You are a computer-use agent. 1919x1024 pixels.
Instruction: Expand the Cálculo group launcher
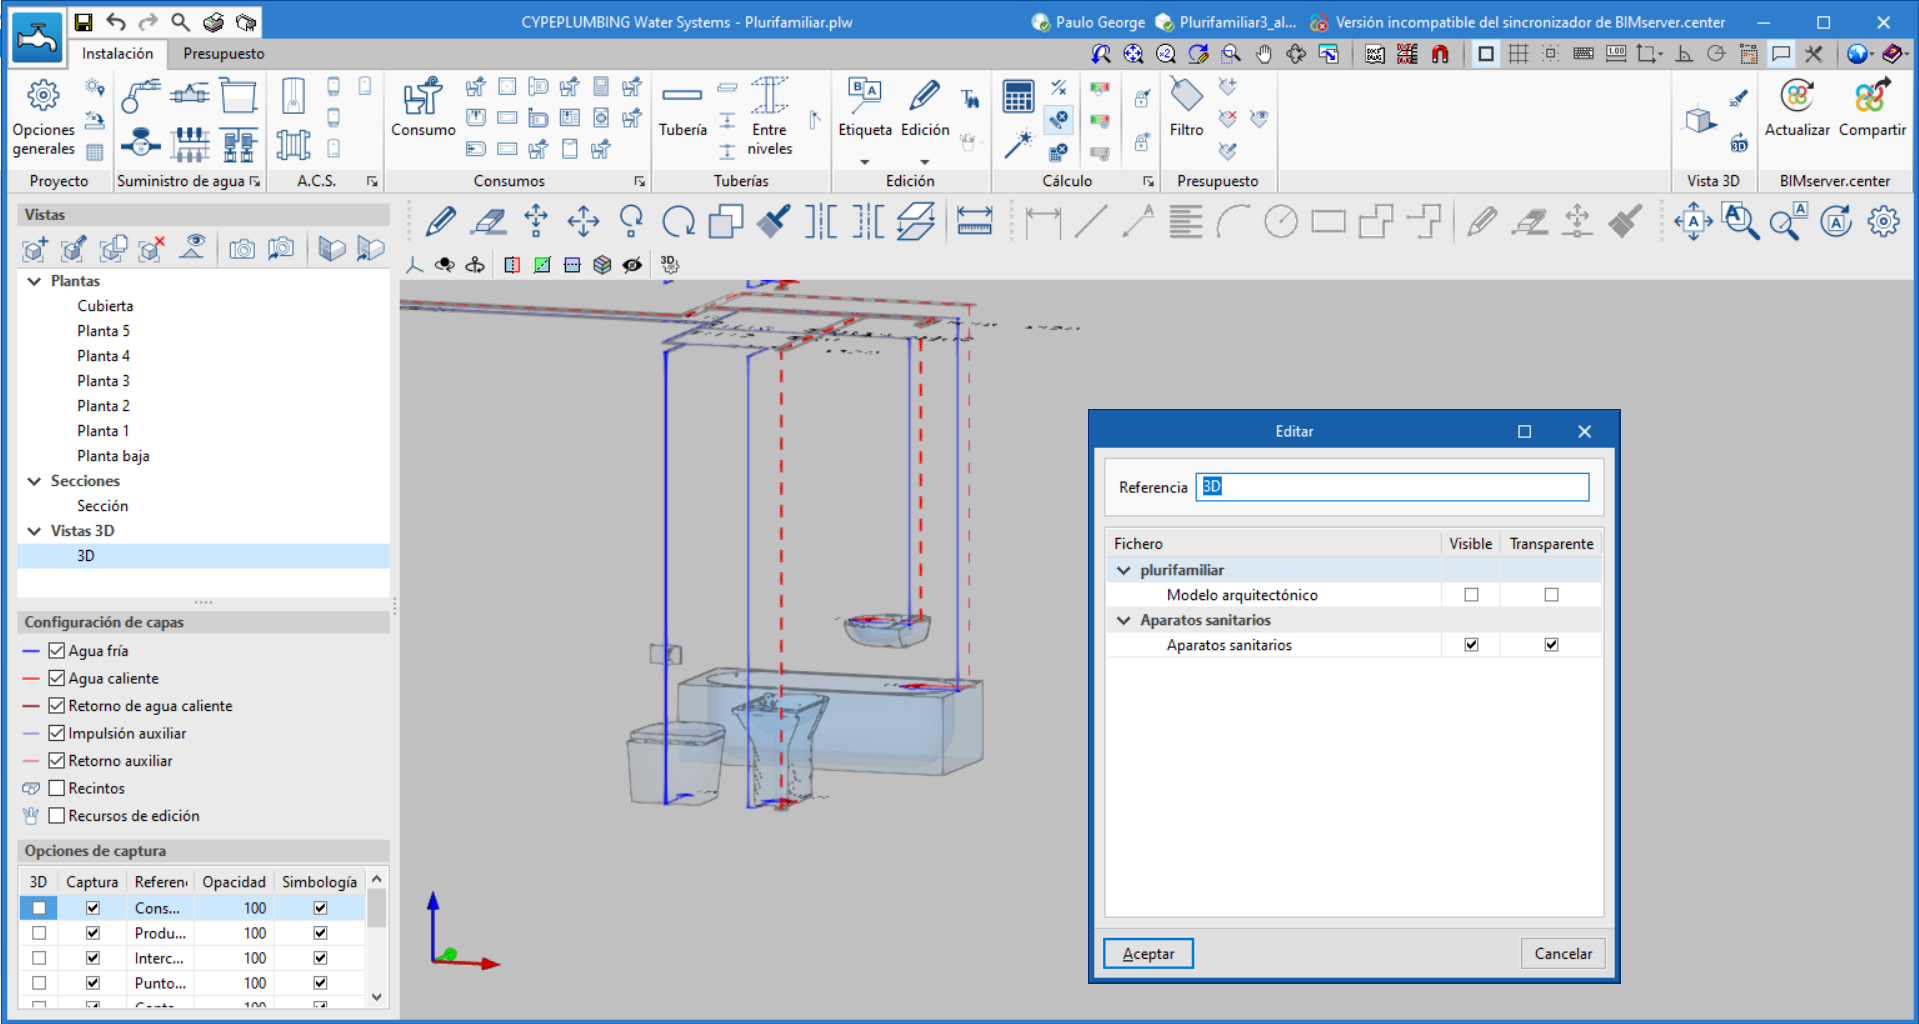pyautogui.click(x=1148, y=181)
